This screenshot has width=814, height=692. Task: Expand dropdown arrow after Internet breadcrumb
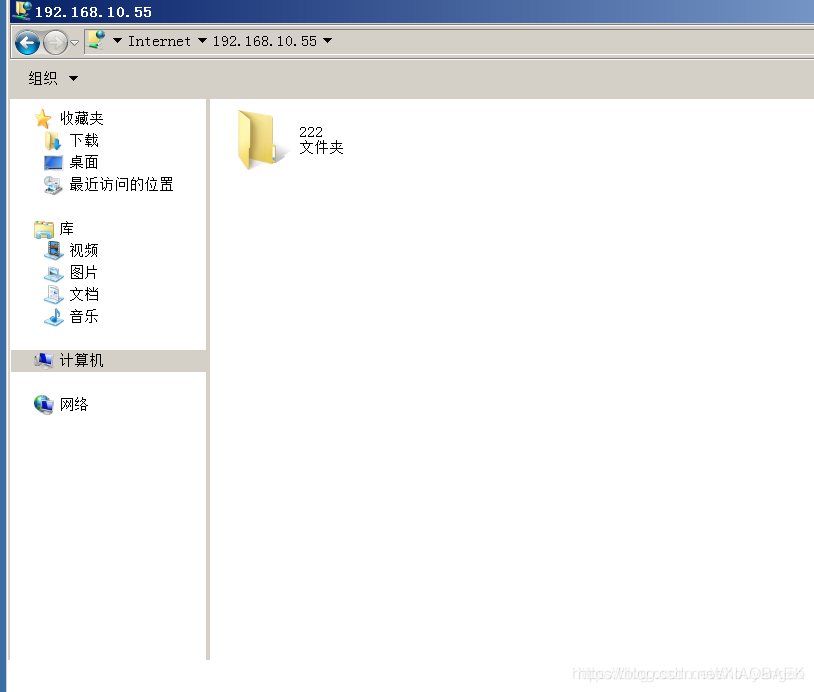pos(202,40)
